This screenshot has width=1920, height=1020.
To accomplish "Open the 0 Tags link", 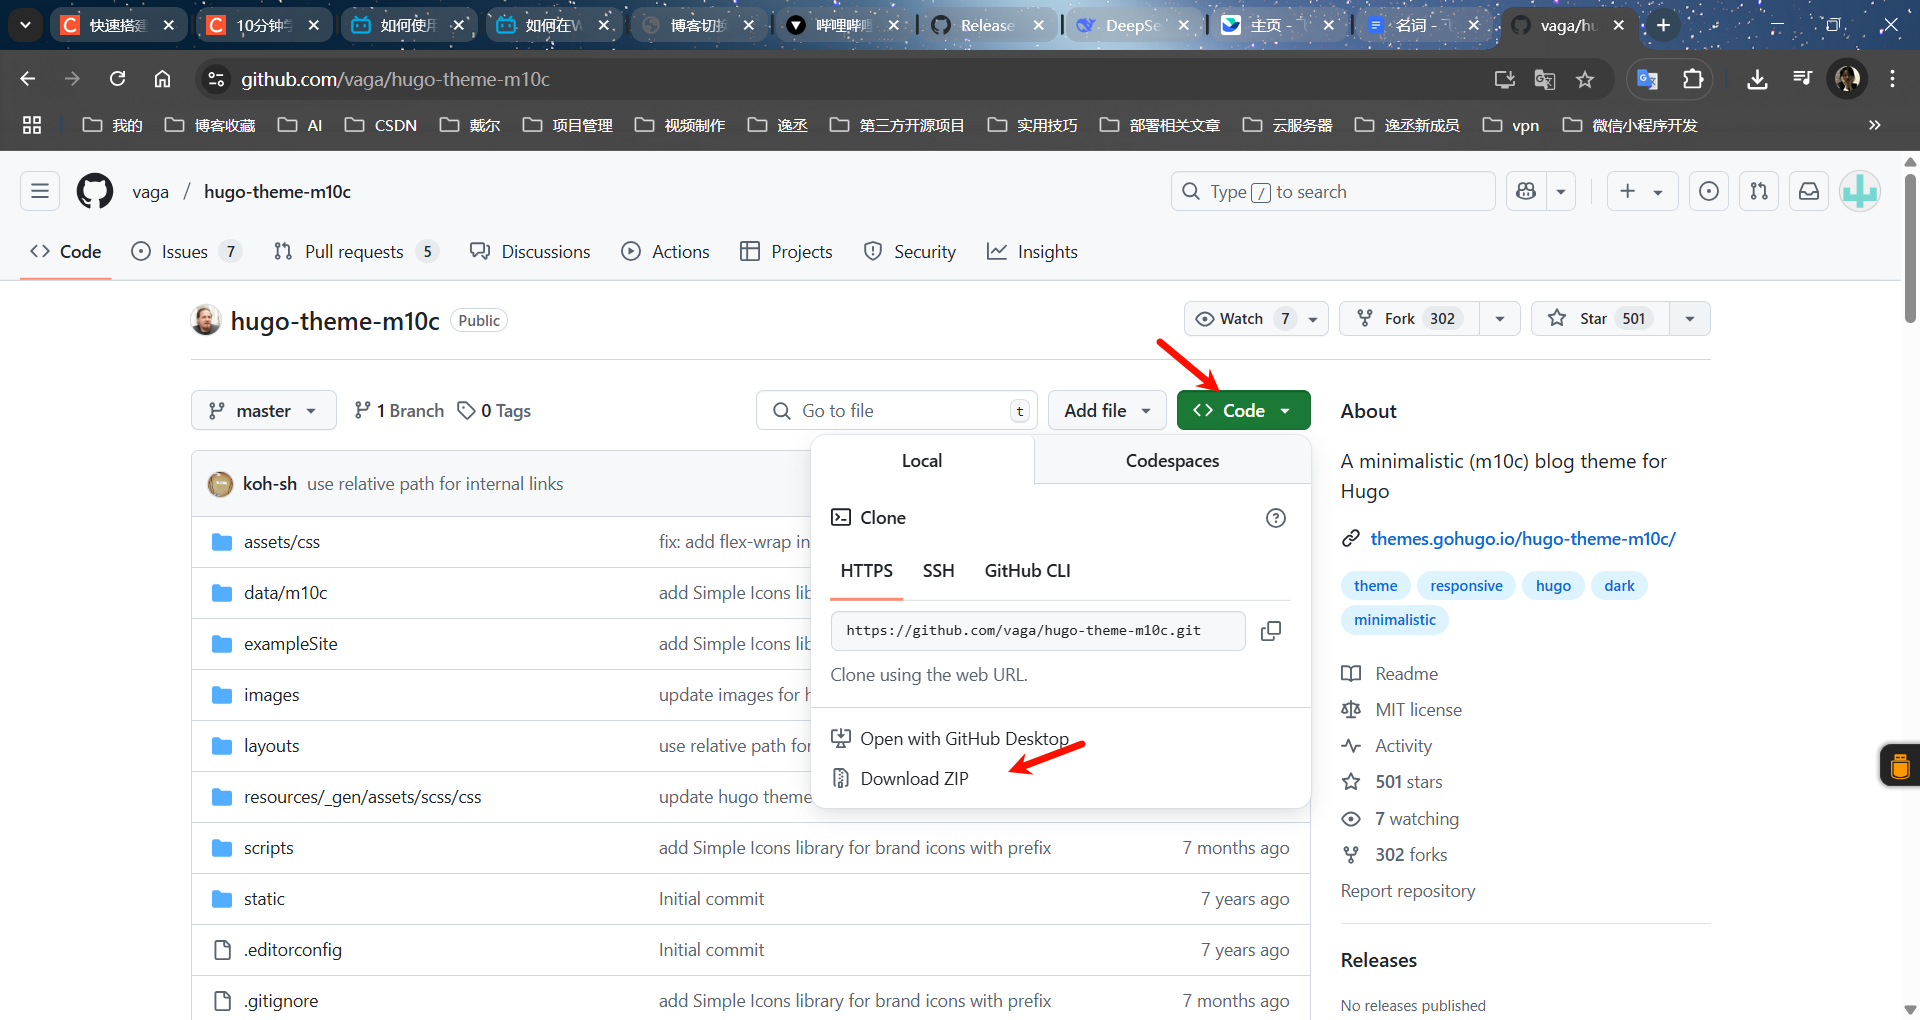I will 494,410.
